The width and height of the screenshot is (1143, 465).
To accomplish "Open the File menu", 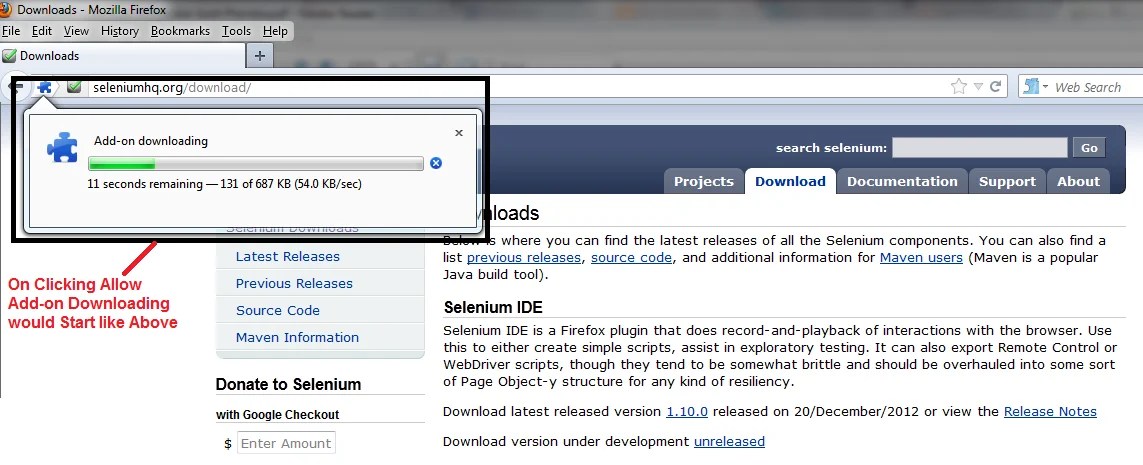I will click(11, 31).
